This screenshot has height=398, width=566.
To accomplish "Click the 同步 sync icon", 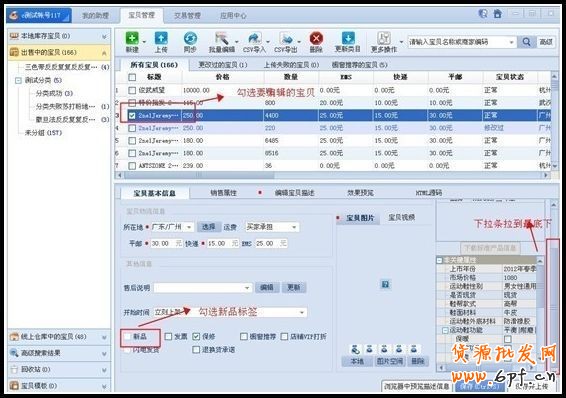I will [x=190, y=38].
